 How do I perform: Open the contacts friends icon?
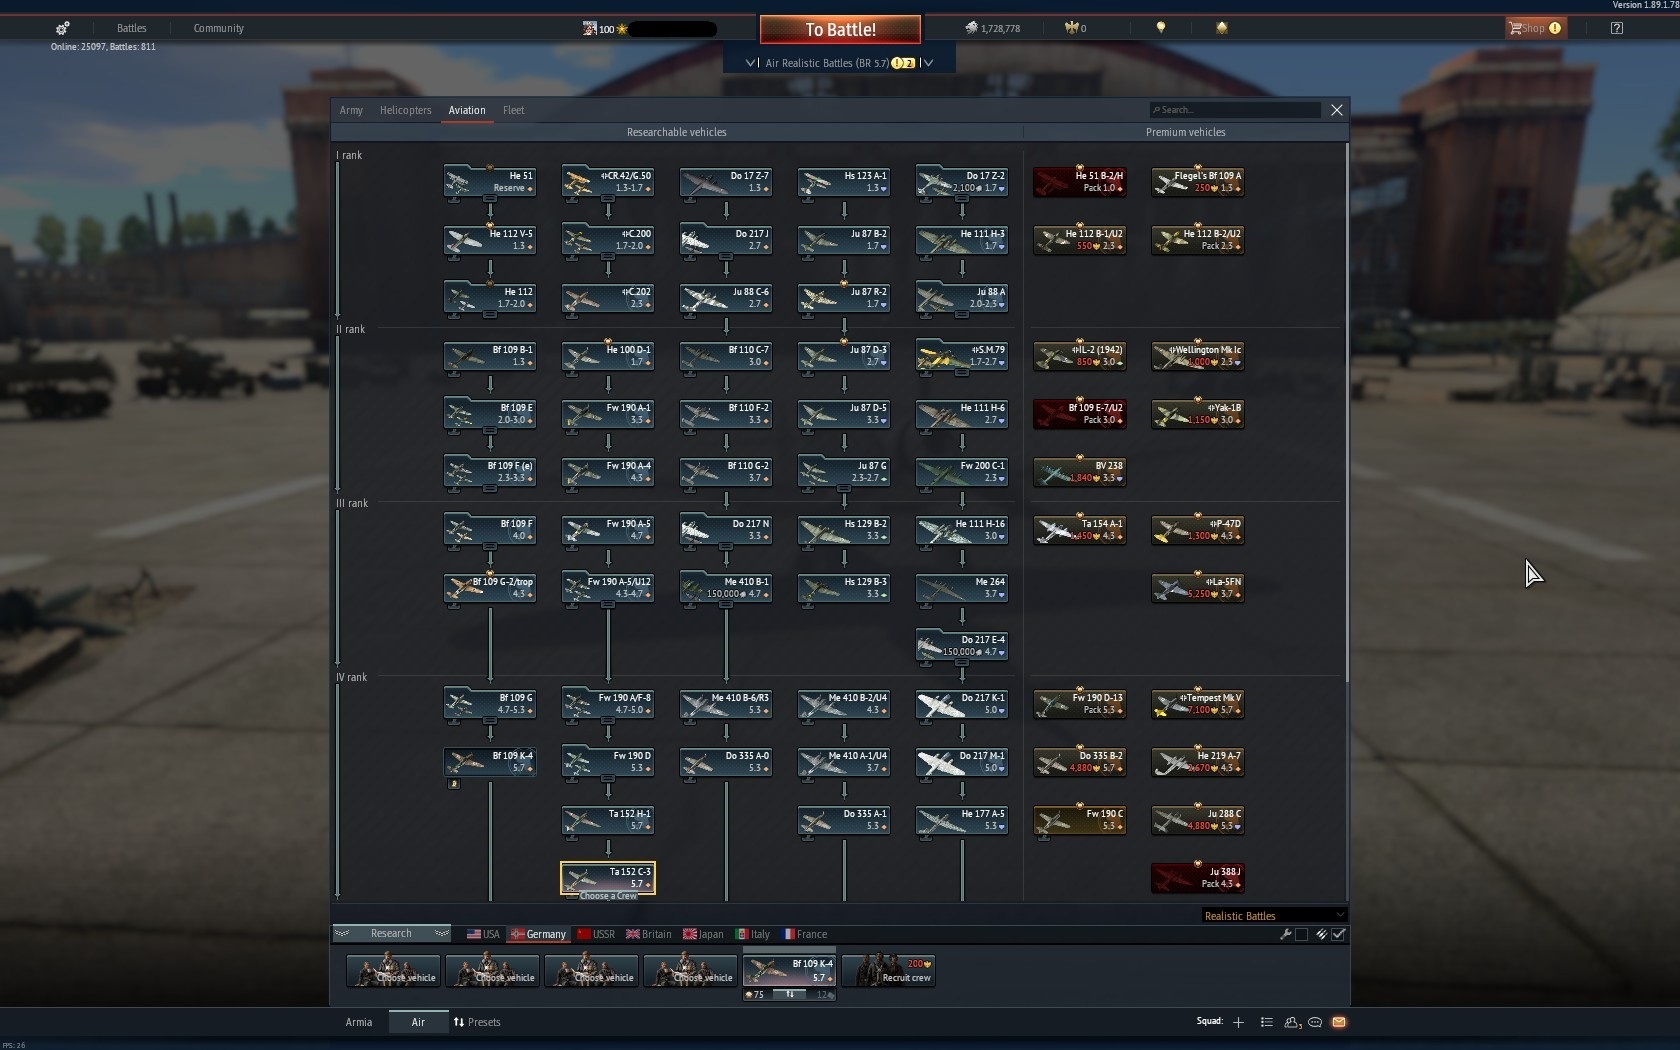click(x=1291, y=1022)
